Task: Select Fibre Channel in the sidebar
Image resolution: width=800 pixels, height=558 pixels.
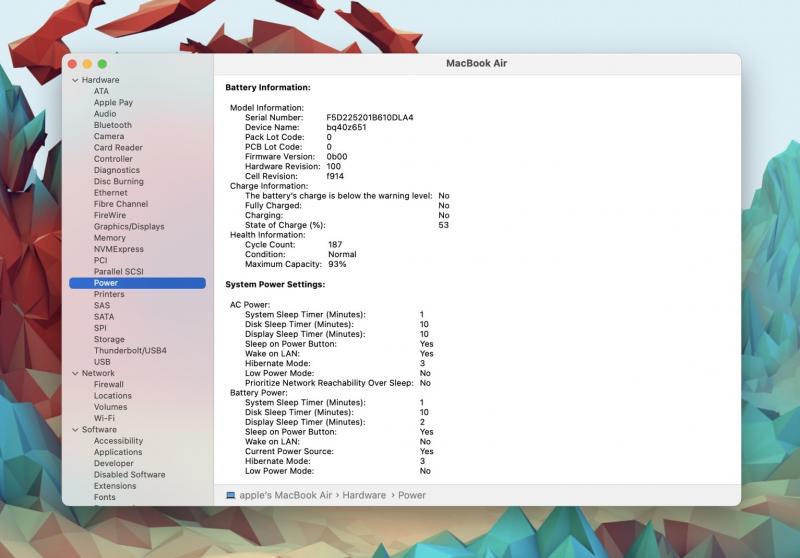Action: pos(121,204)
